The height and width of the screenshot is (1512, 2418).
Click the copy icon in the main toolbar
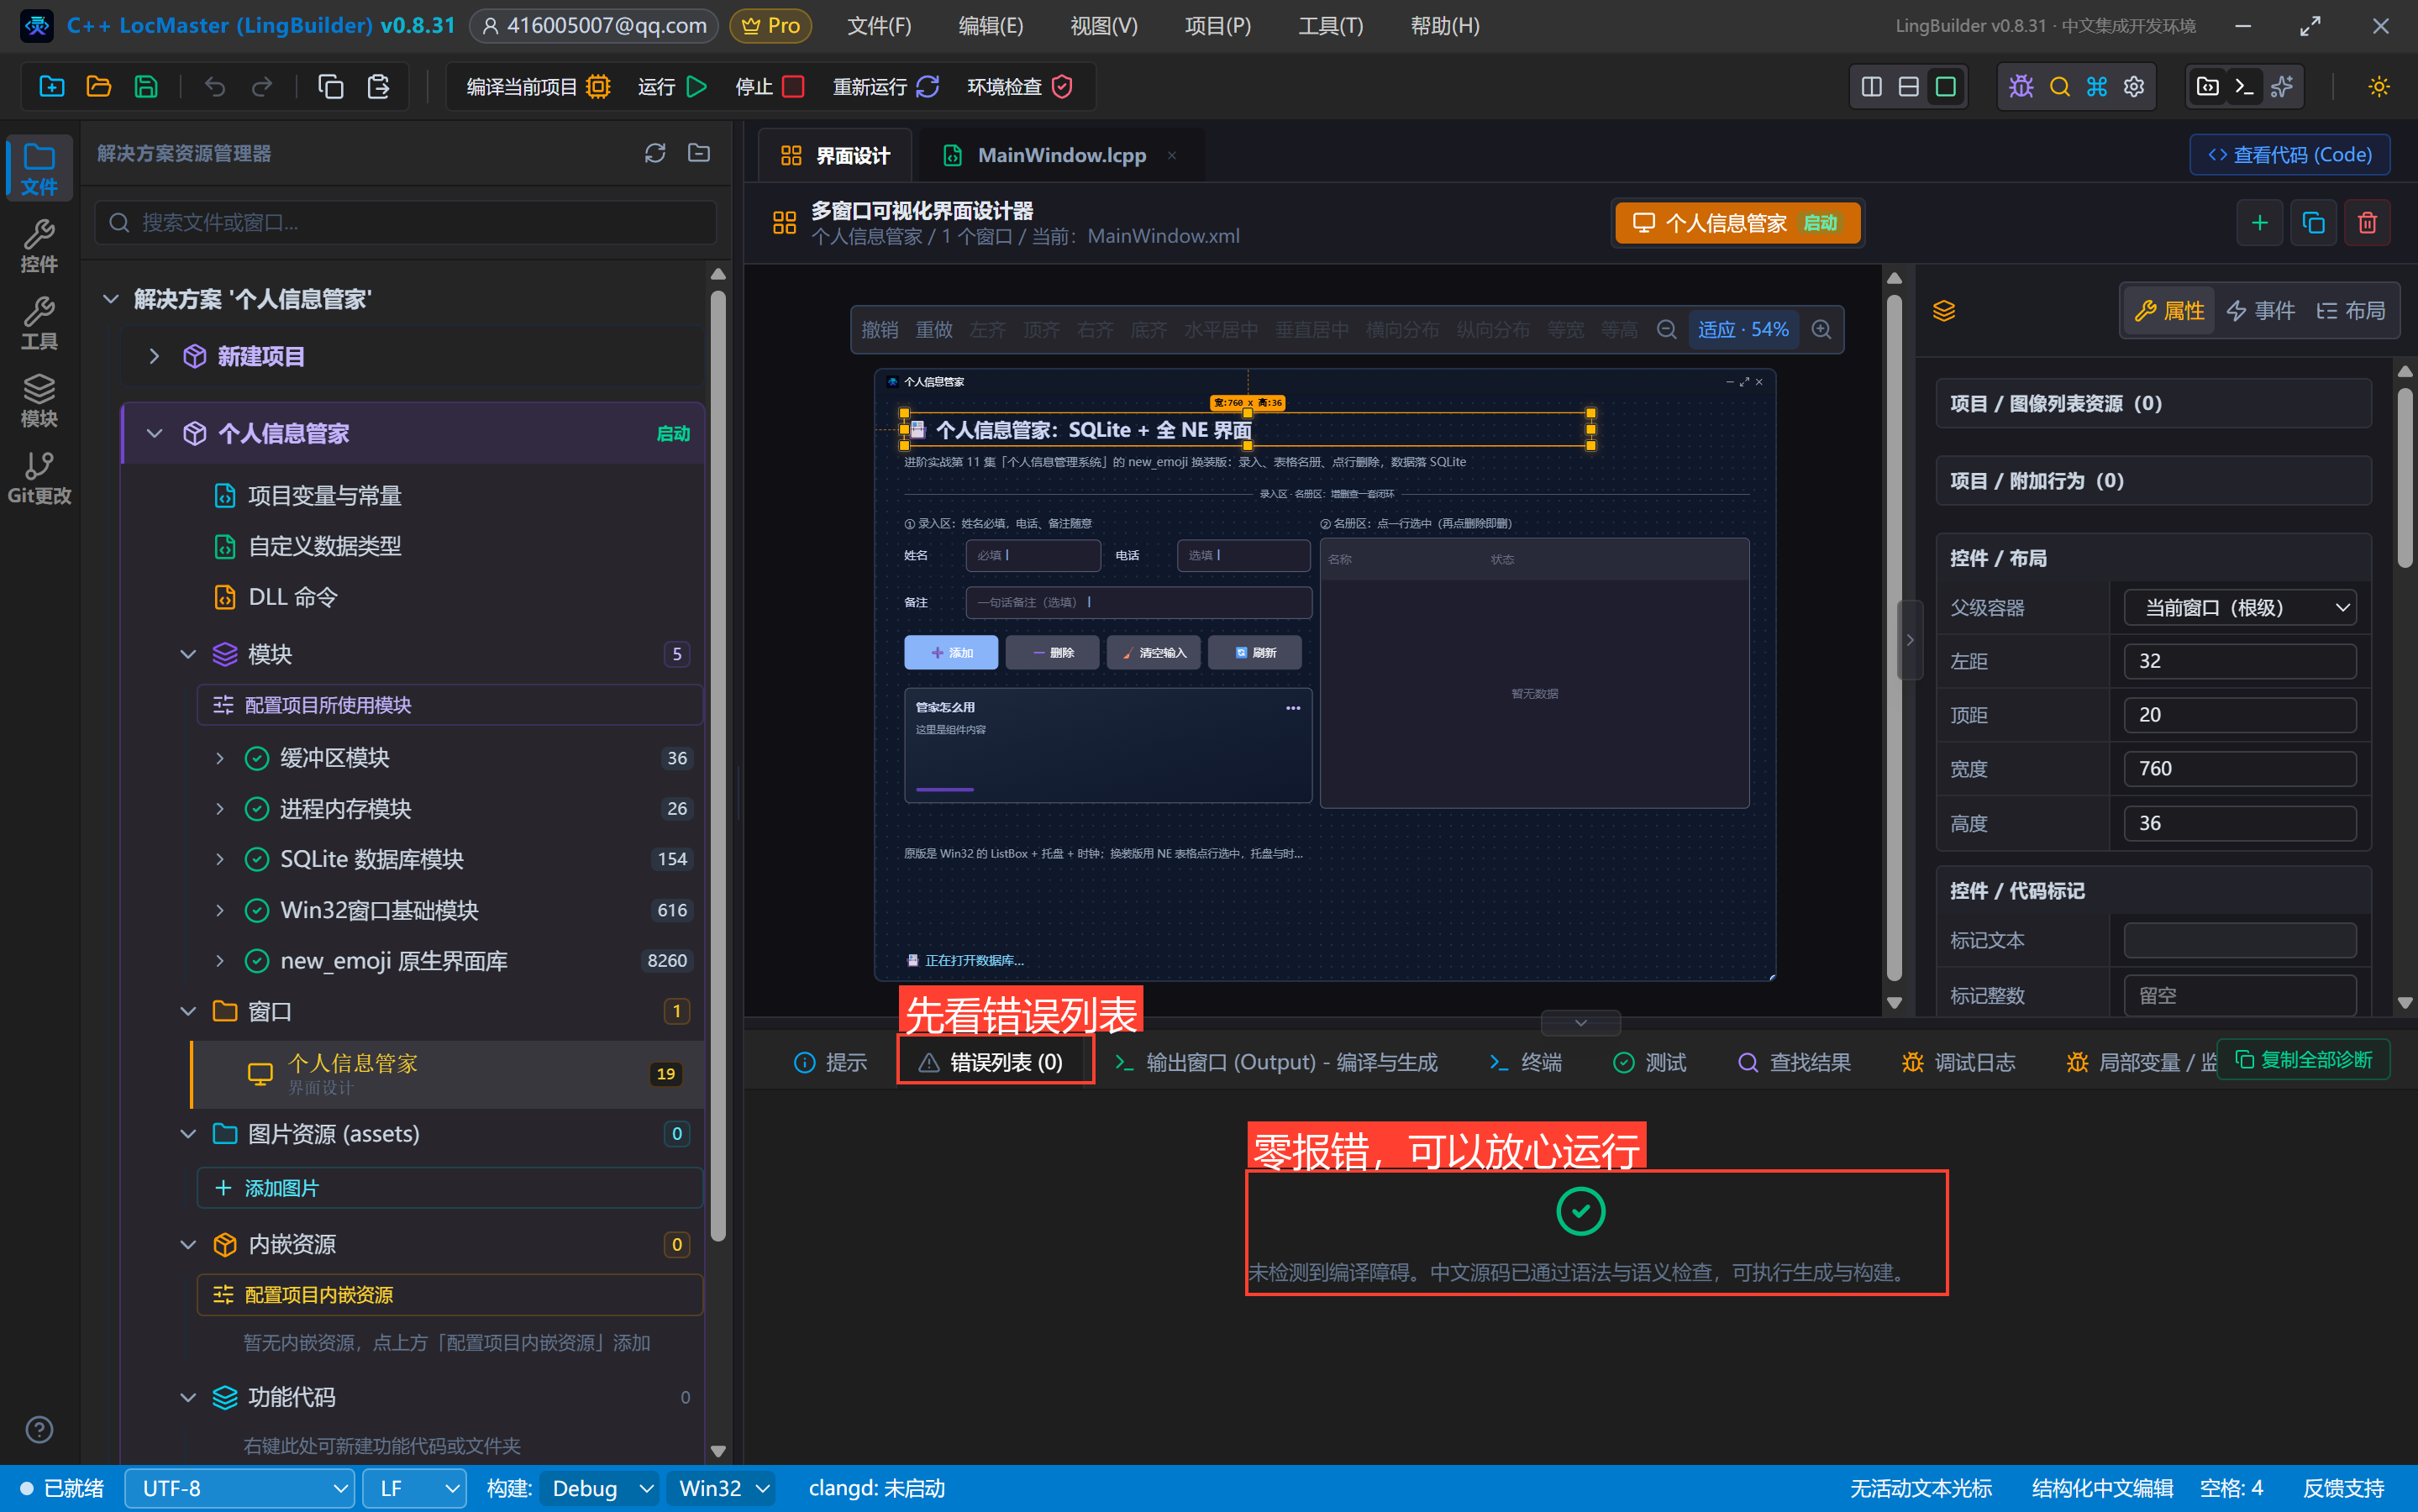point(331,87)
